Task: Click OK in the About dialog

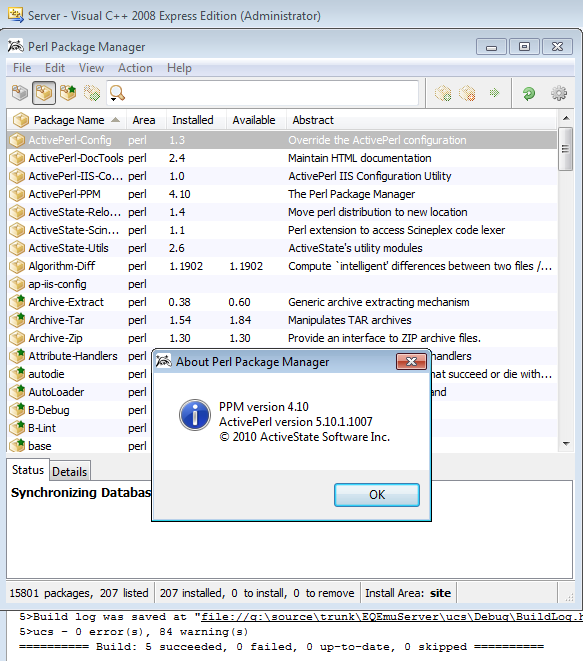Action: [377, 494]
